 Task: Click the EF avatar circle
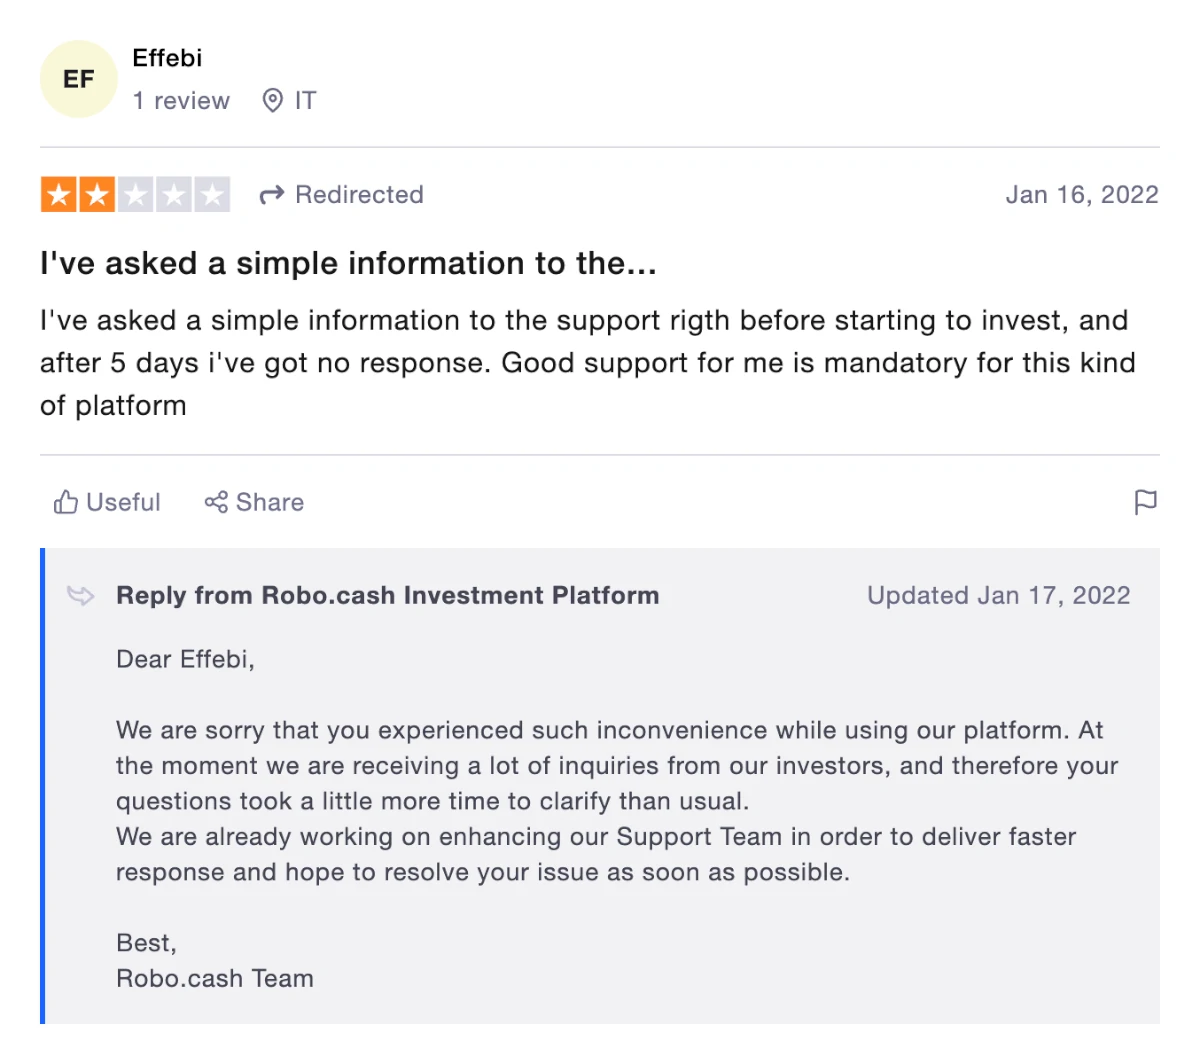pos(79,79)
